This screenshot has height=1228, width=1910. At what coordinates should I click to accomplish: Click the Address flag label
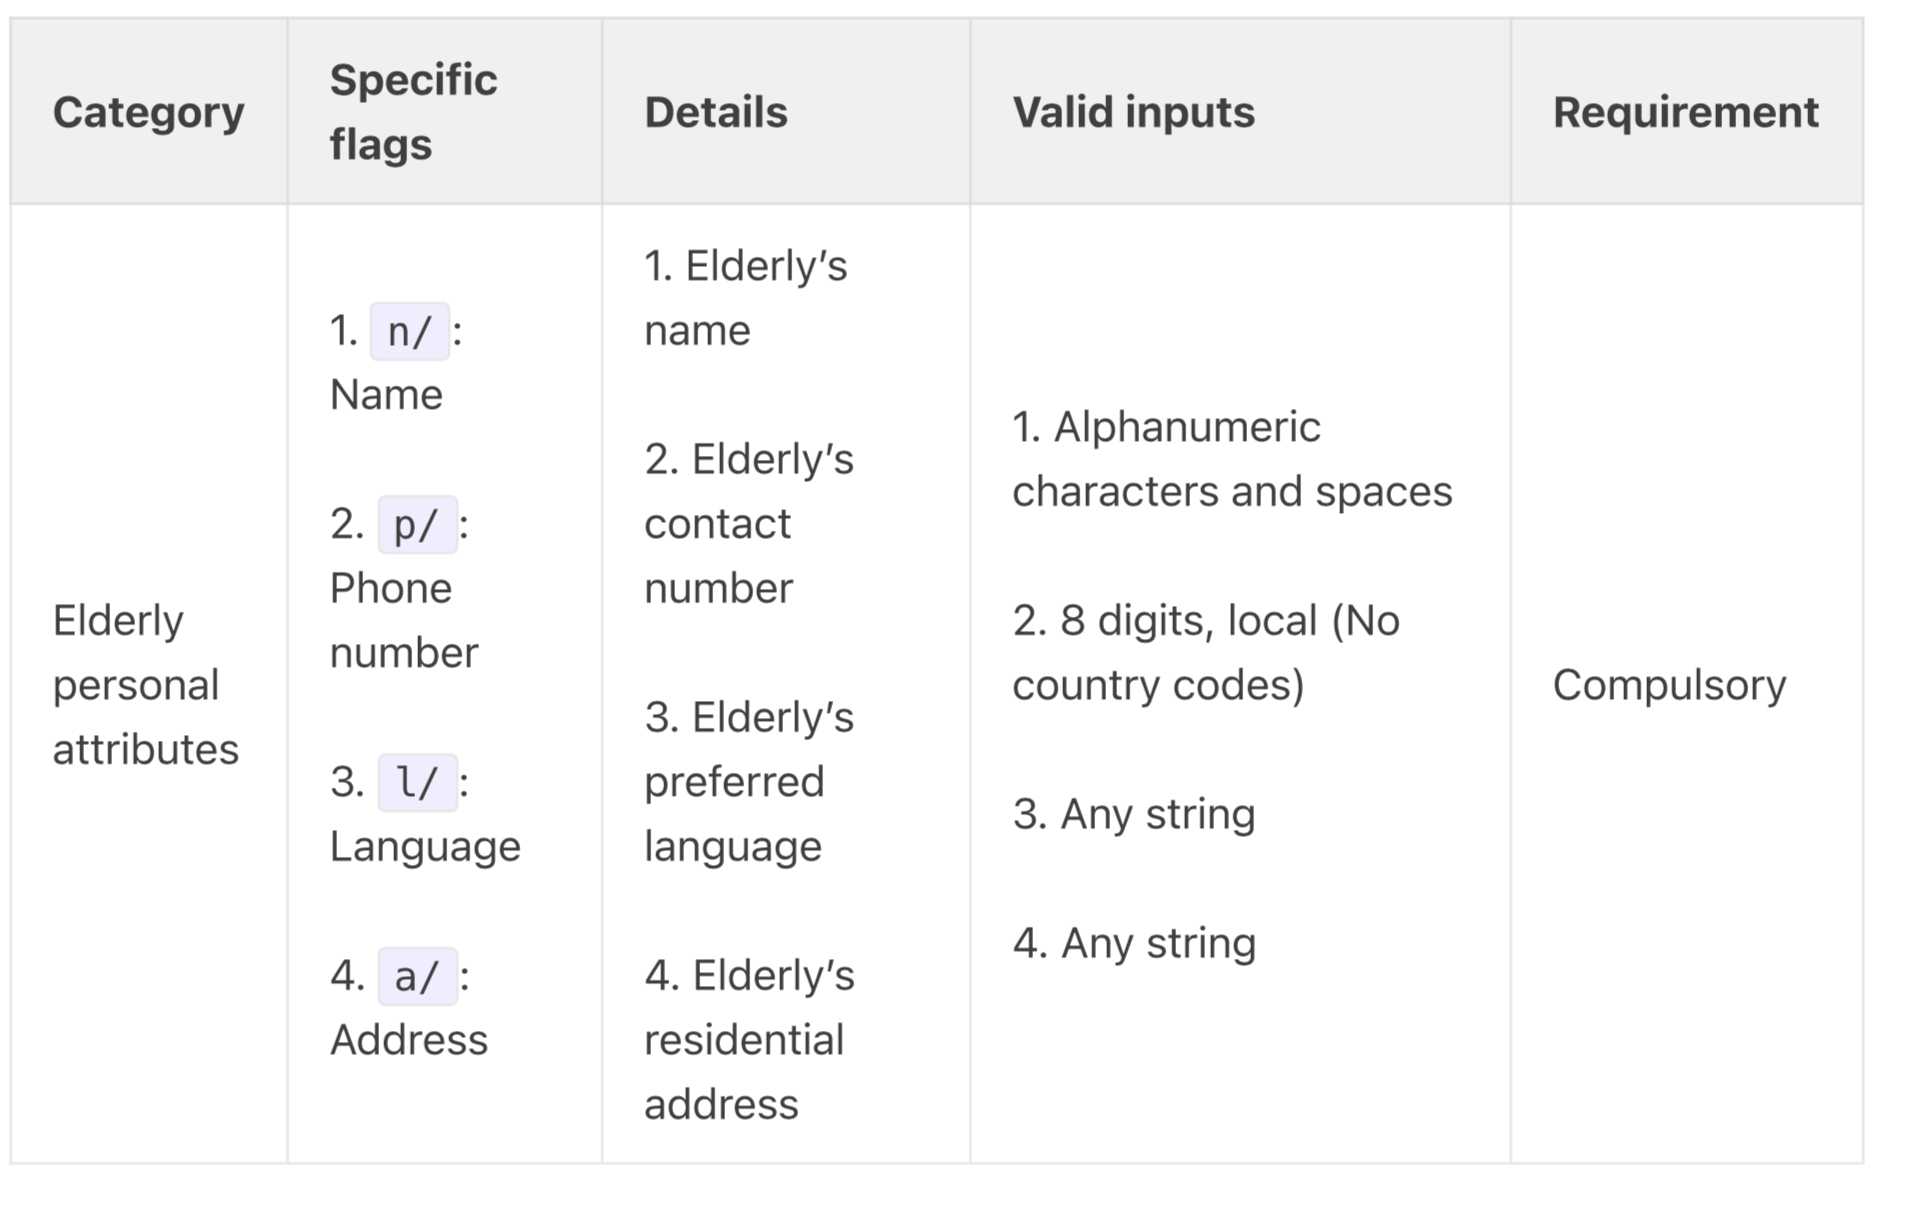(408, 1040)
